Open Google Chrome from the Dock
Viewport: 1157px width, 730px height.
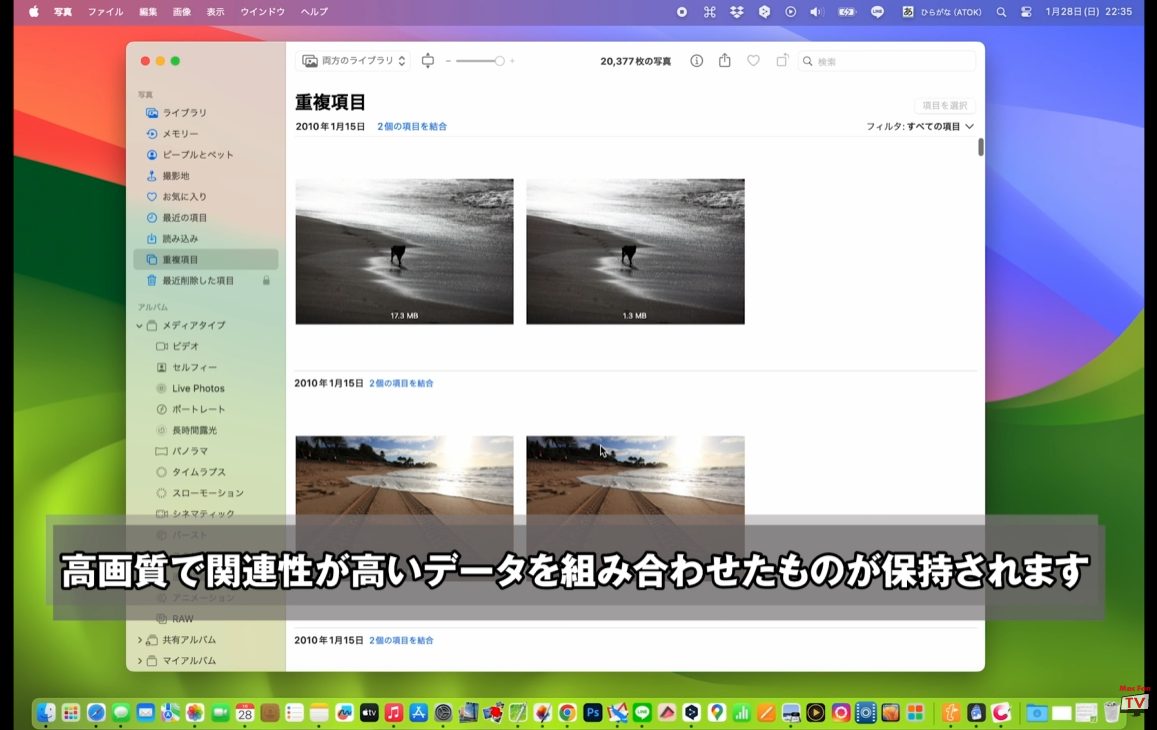[567, 712]
